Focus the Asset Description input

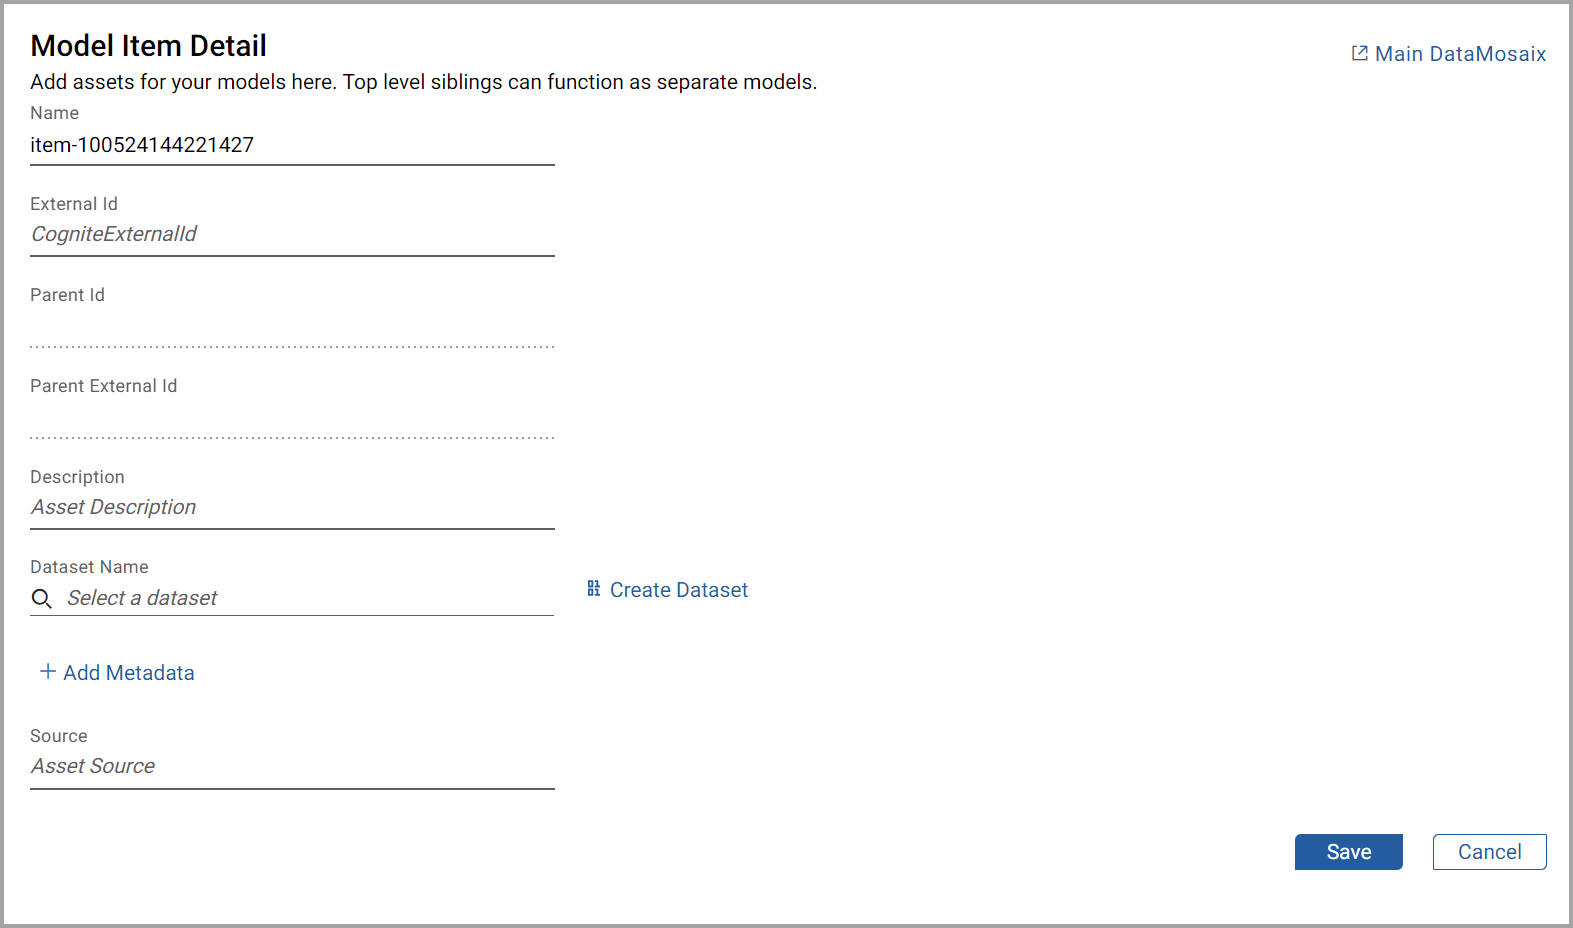(292, 507)
